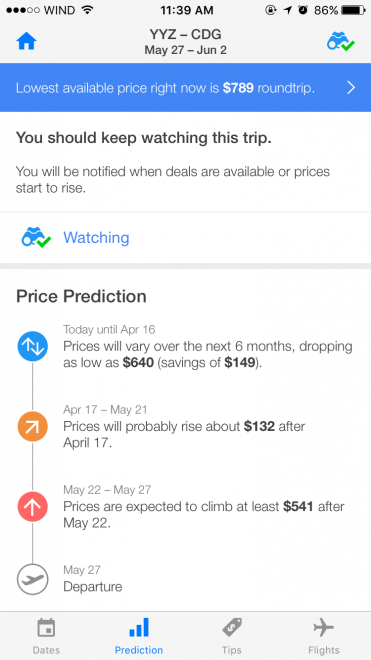Open the $789 roundtrip price banner

pyautogui.click(x=185, y=88)
